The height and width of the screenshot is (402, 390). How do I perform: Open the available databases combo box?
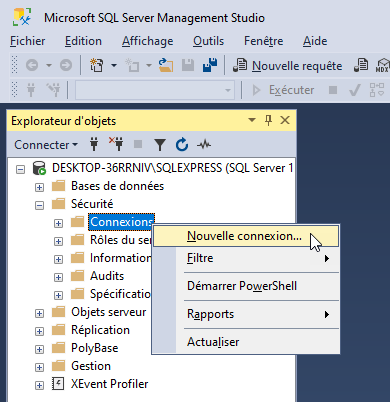tap(155, 90)
